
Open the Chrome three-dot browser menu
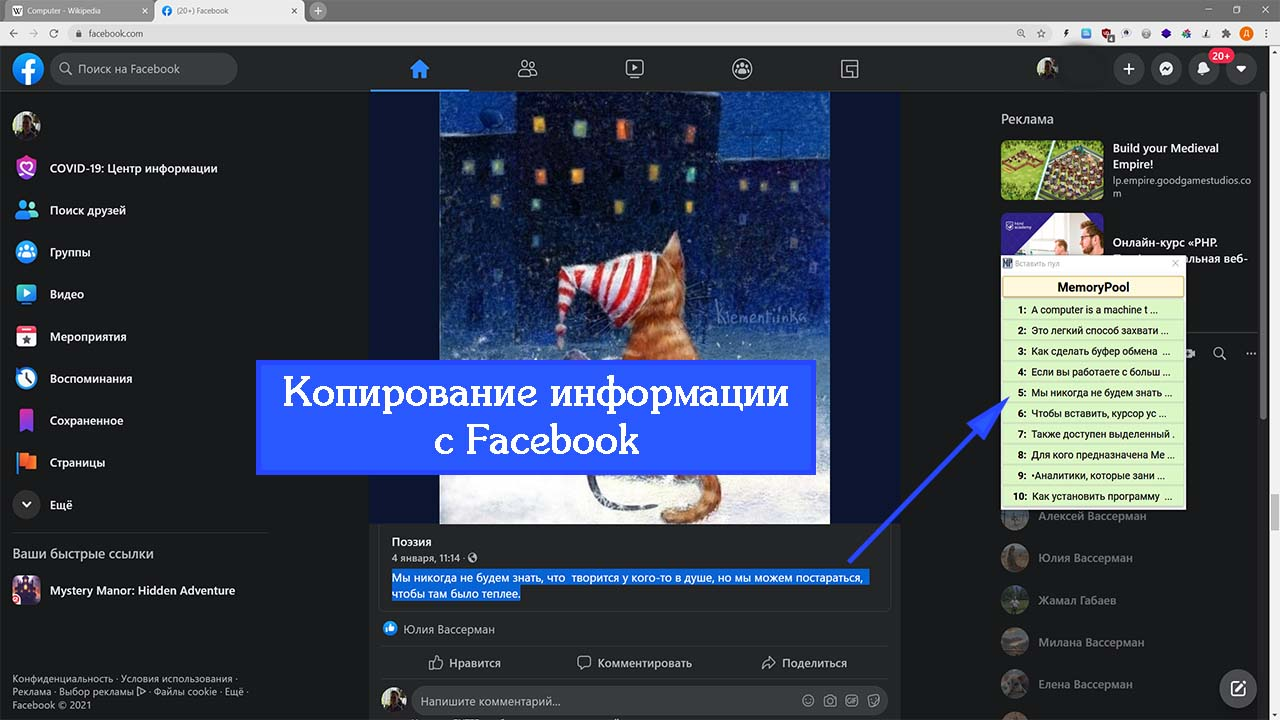coord(1264,33)
